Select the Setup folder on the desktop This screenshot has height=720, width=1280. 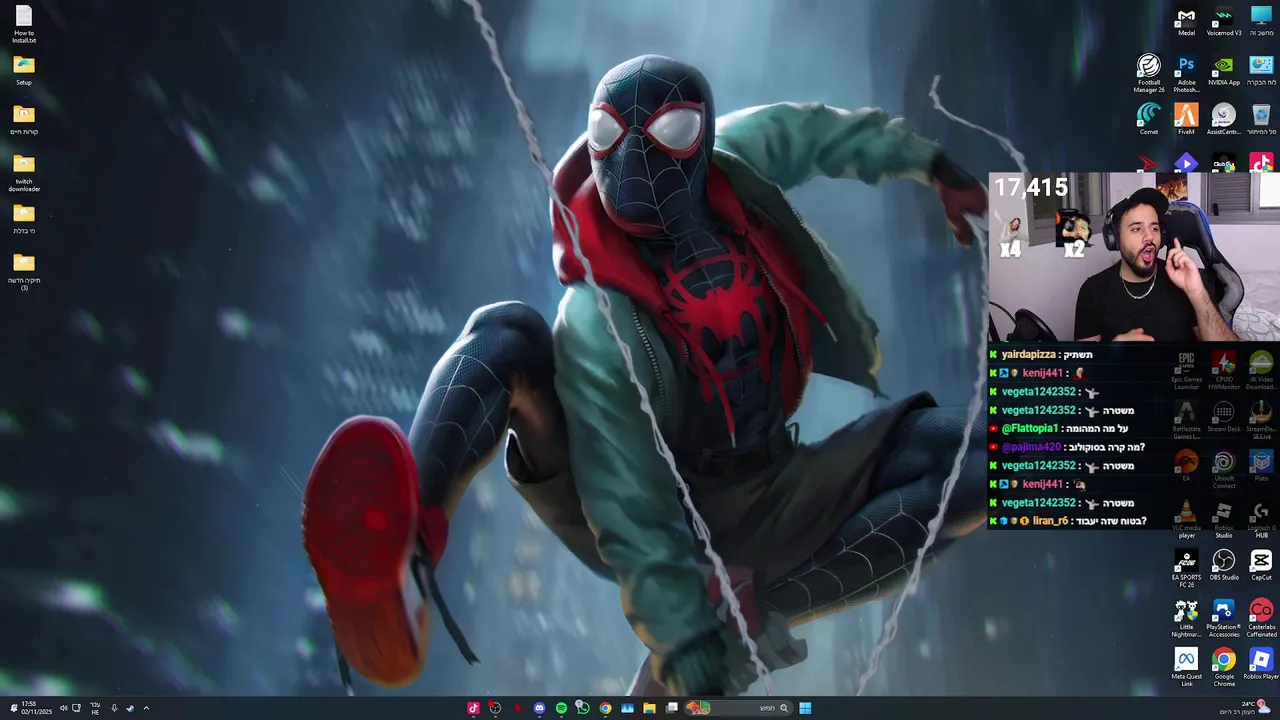[24, 71]
